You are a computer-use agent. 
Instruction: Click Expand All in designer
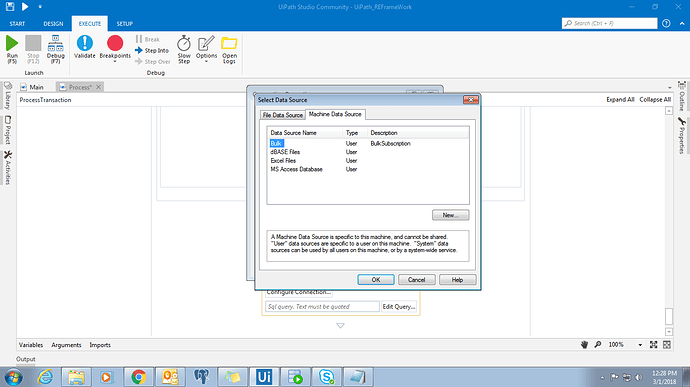[x=620, y=100]
